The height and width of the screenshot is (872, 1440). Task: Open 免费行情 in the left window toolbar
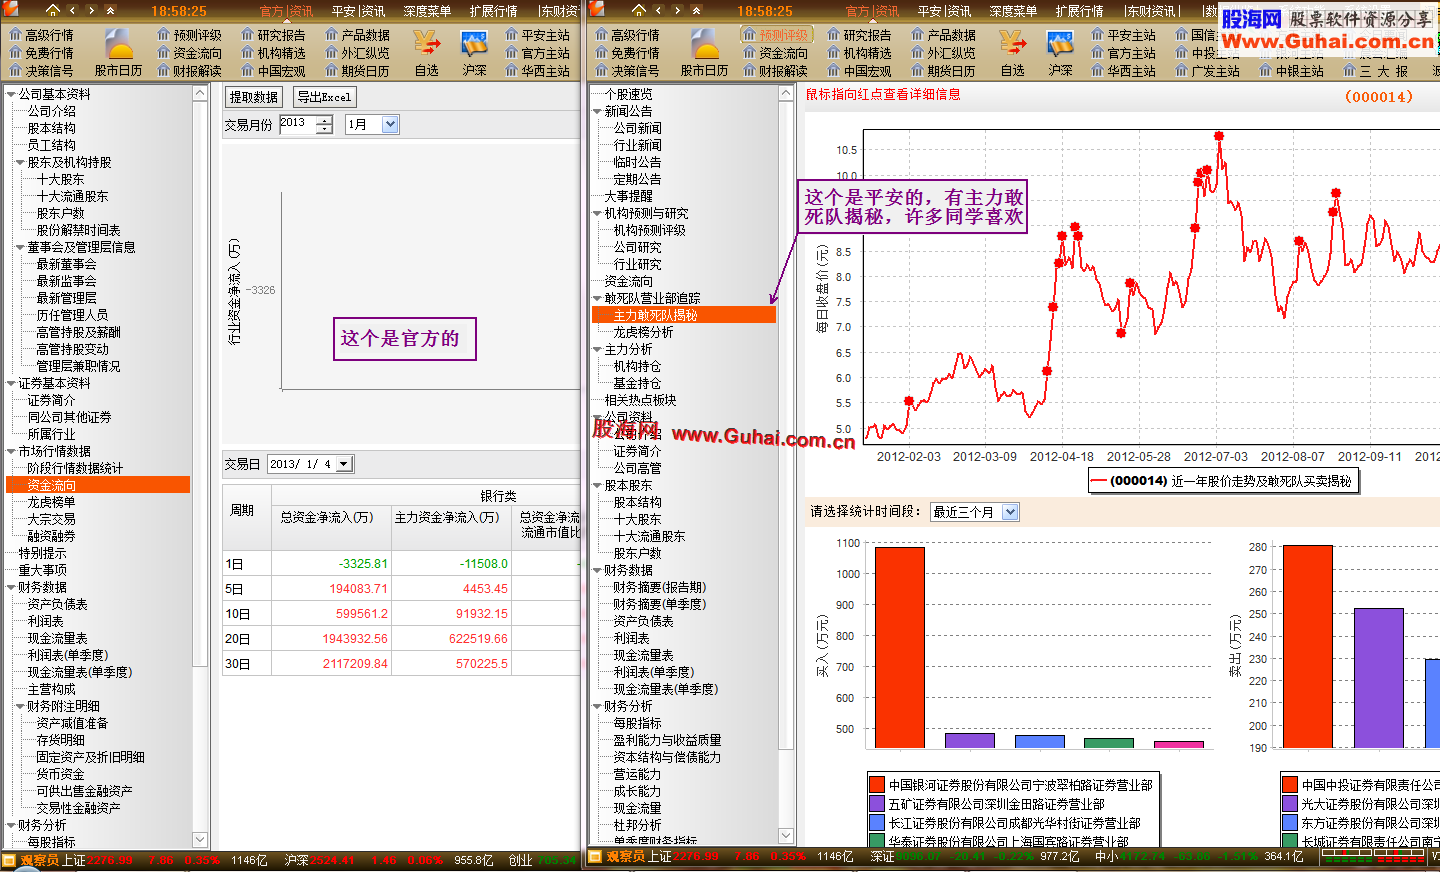41,53
